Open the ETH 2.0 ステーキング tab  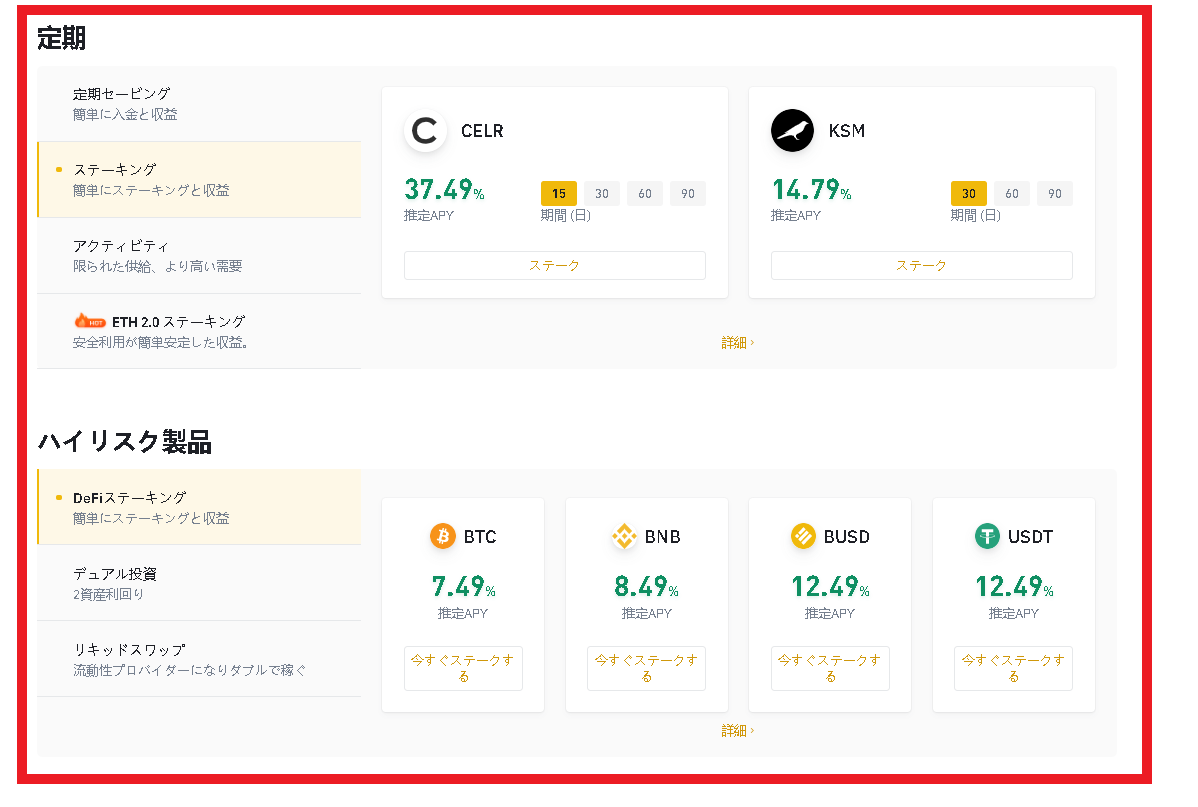199,332
